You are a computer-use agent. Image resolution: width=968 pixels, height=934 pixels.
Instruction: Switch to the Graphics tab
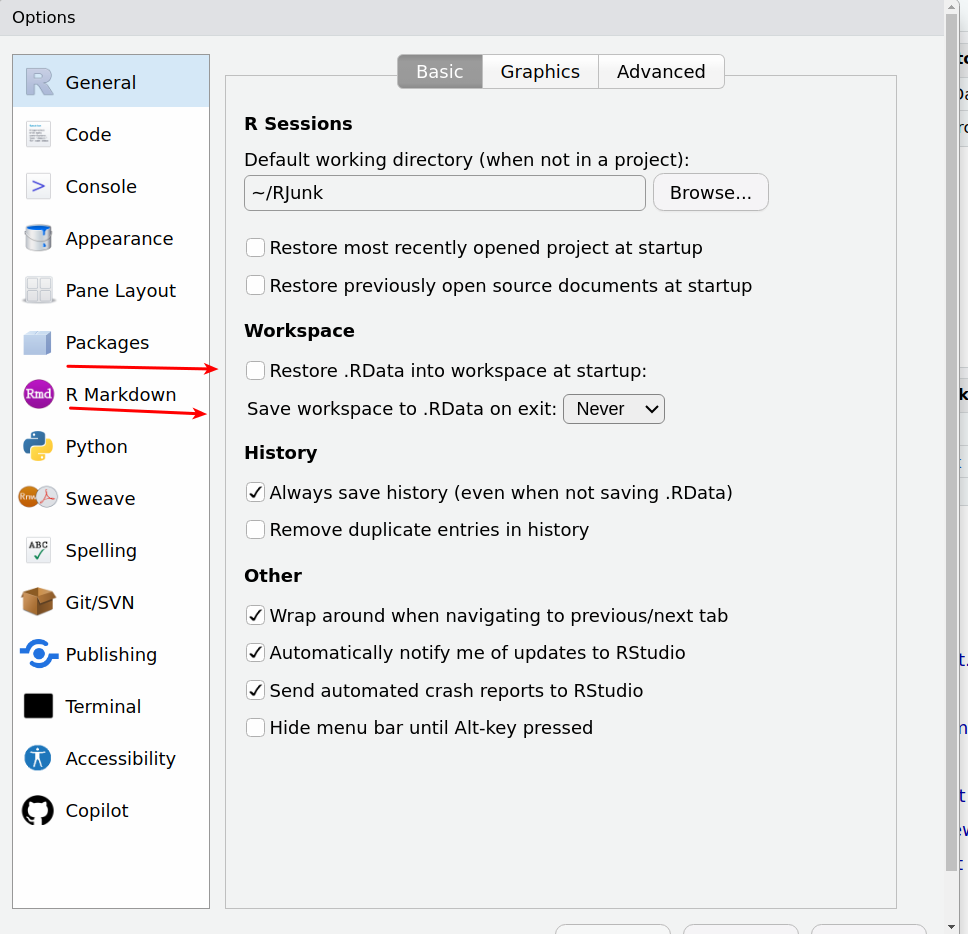540,72
